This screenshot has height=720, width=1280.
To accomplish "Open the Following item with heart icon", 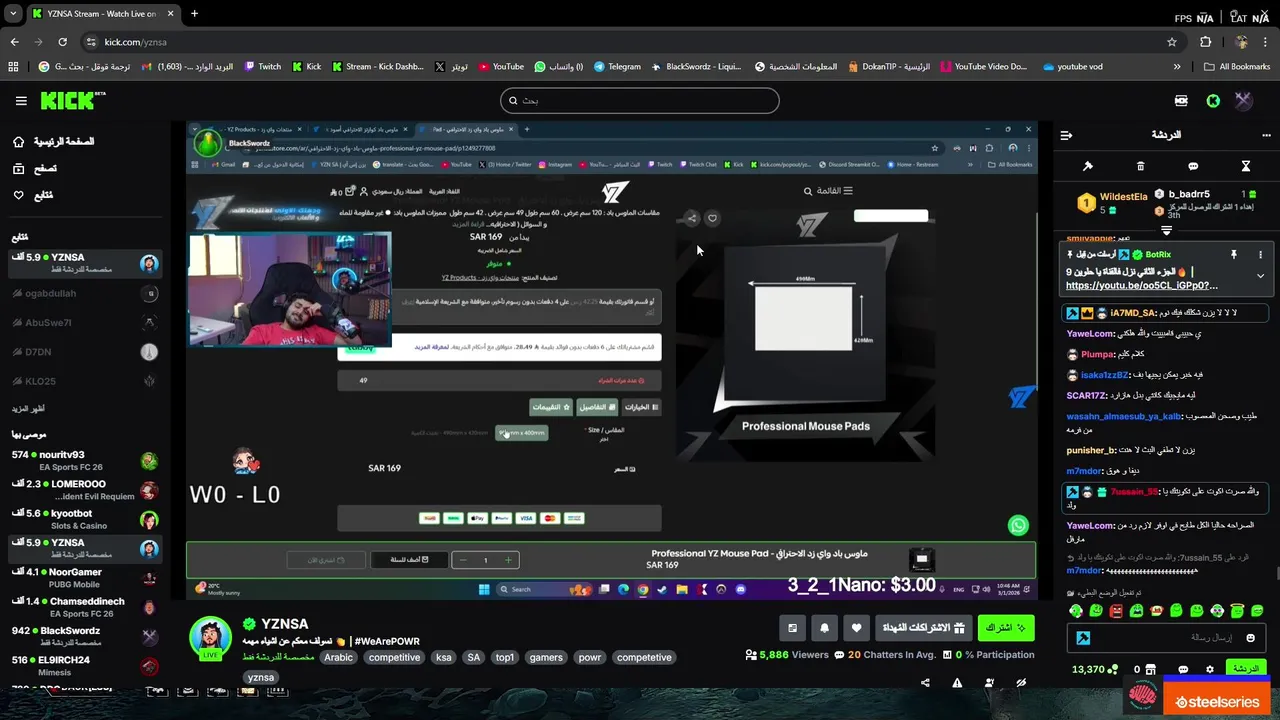I will coord(34,195).
